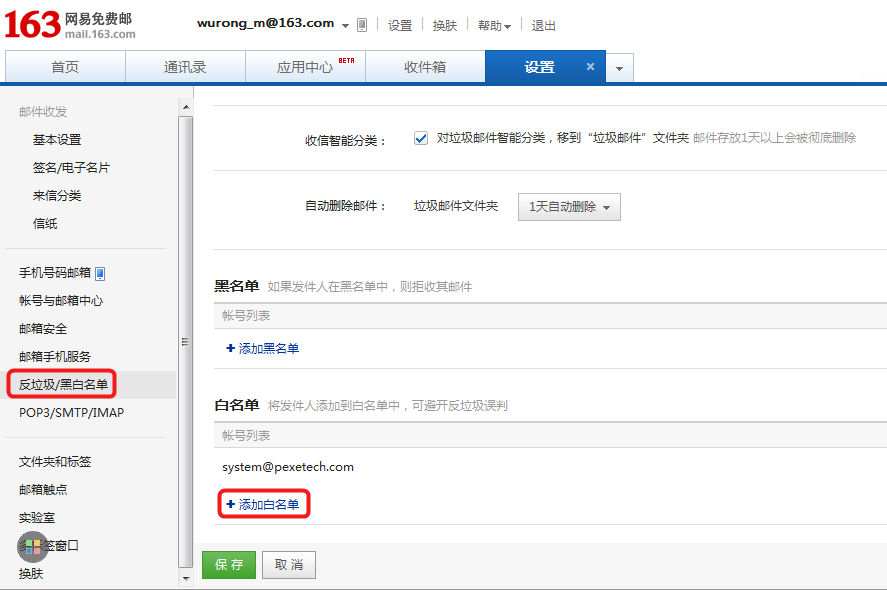Switch to the 收件箱 tab
887x590 pixels.
(425, 67)
